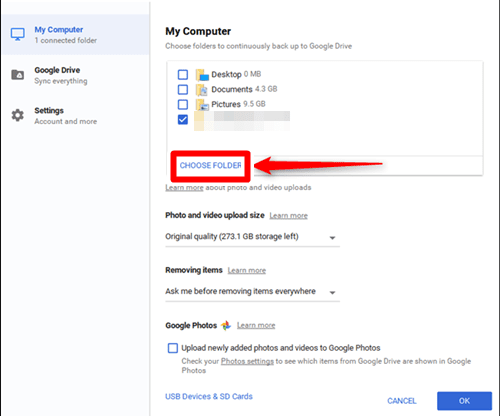Open Learn more next to Removing items
This screenshot has width=500, height=416.
pos(247,270)
